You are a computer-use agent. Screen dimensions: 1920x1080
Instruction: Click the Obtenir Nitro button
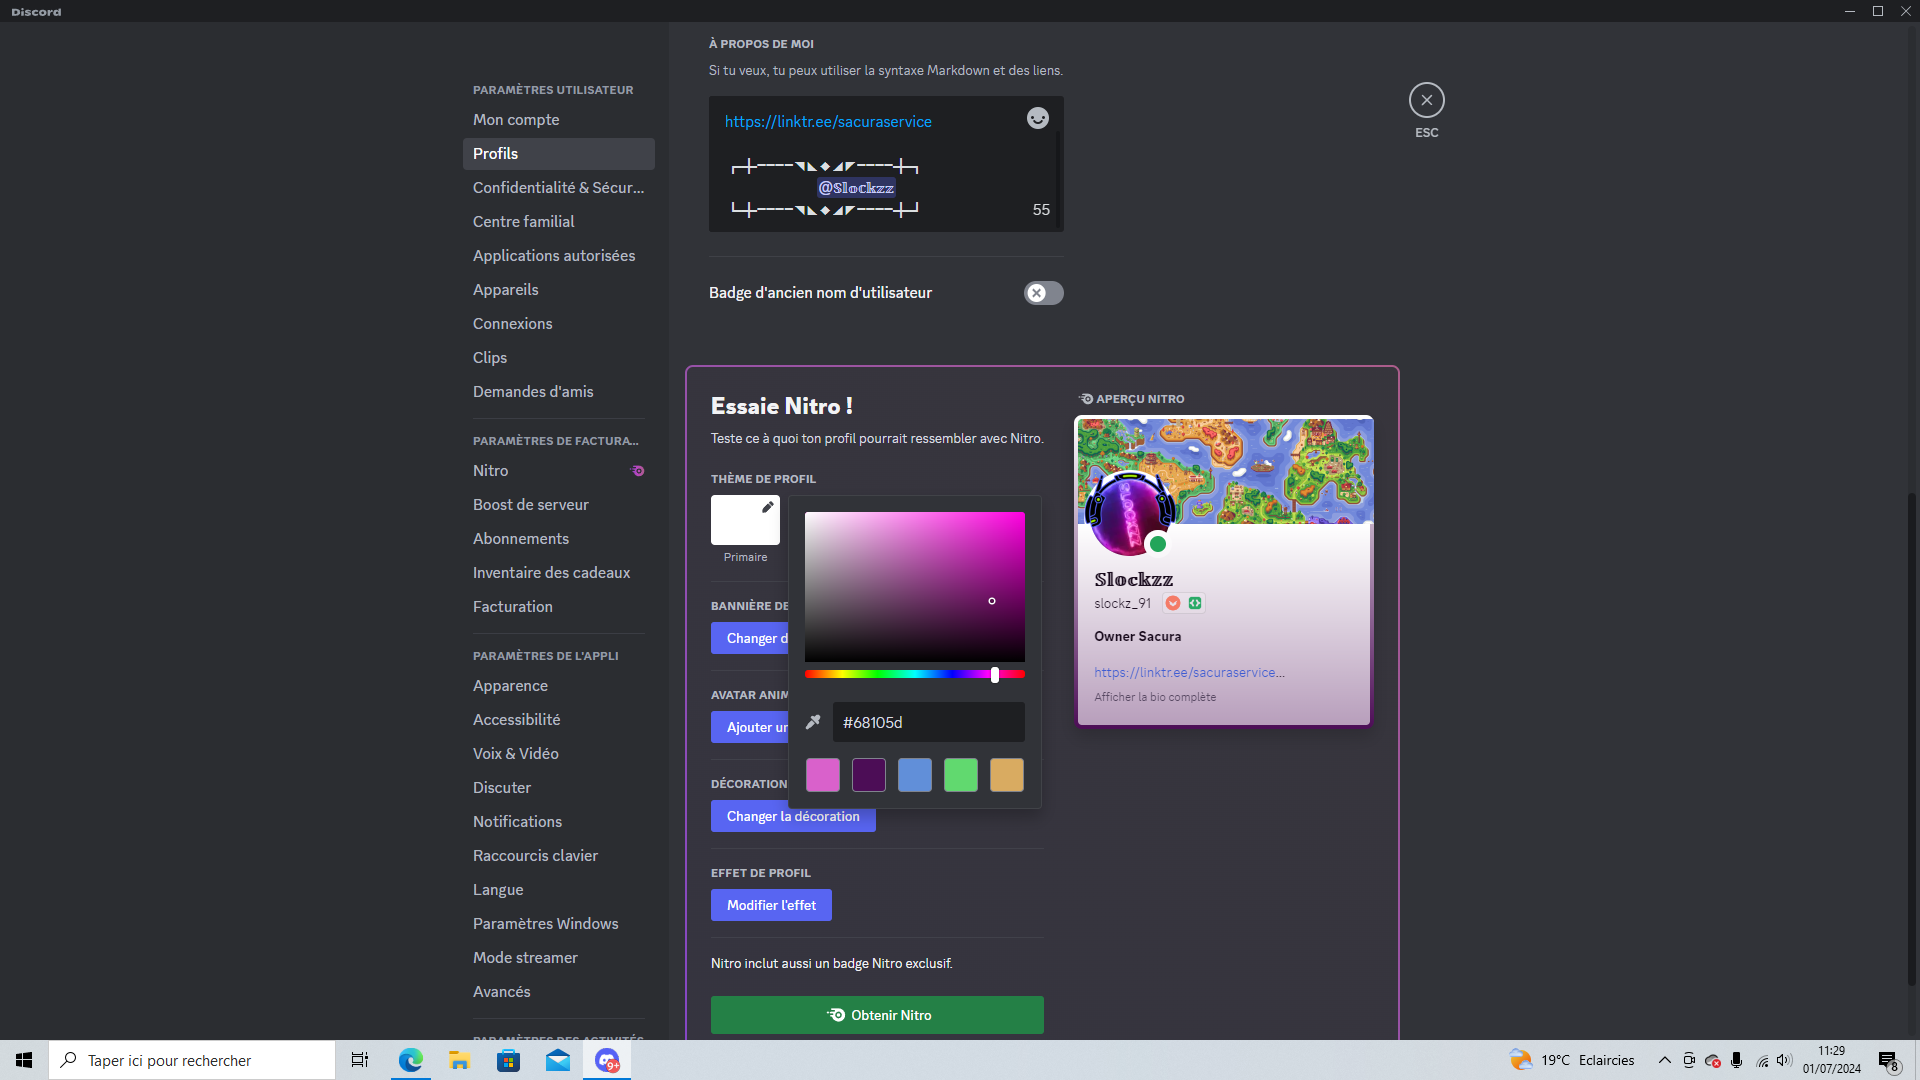tap(877, 1015)
